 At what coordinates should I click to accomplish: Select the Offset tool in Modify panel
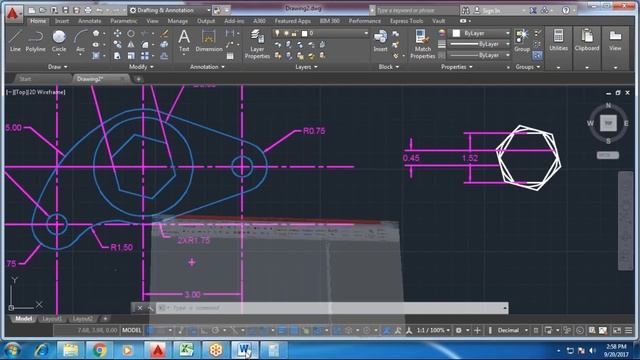click(164, 56)
